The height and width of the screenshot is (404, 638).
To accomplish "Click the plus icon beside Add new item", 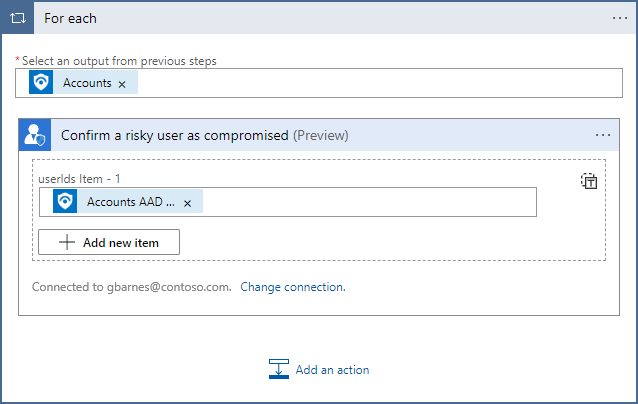I will 67,242.
